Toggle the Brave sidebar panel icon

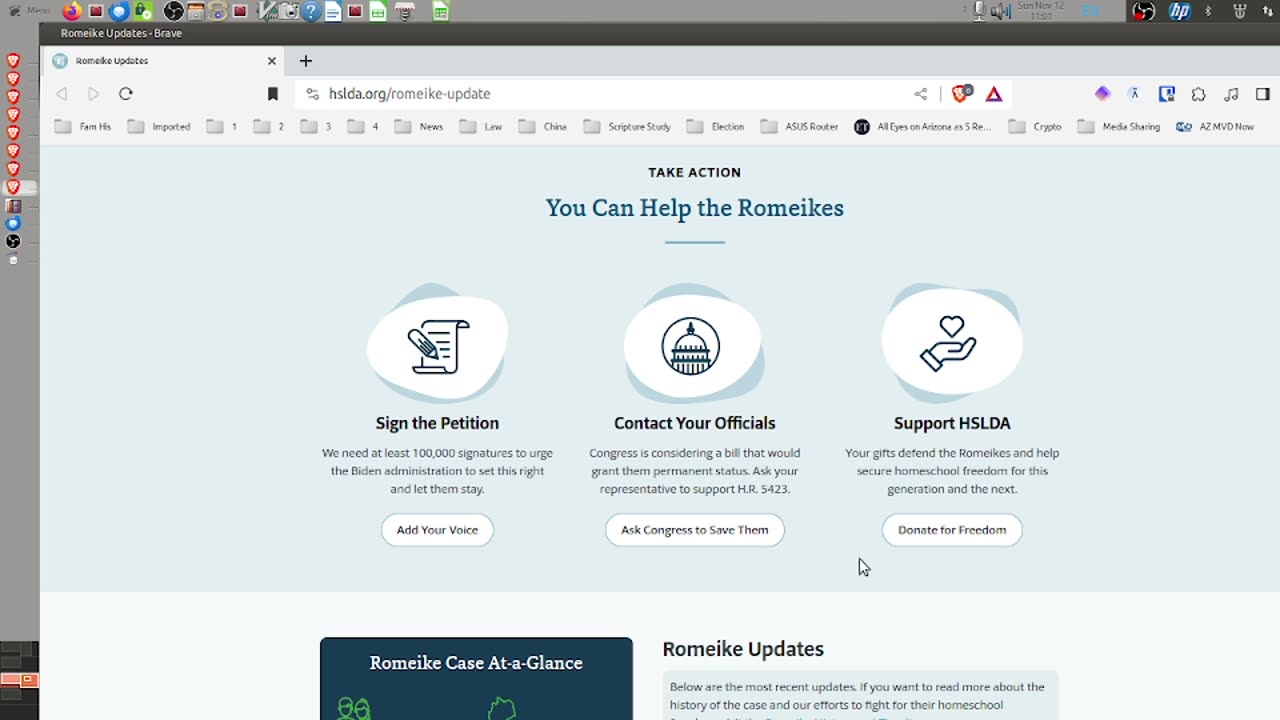pyautogui.click(x=1263, y=93)
